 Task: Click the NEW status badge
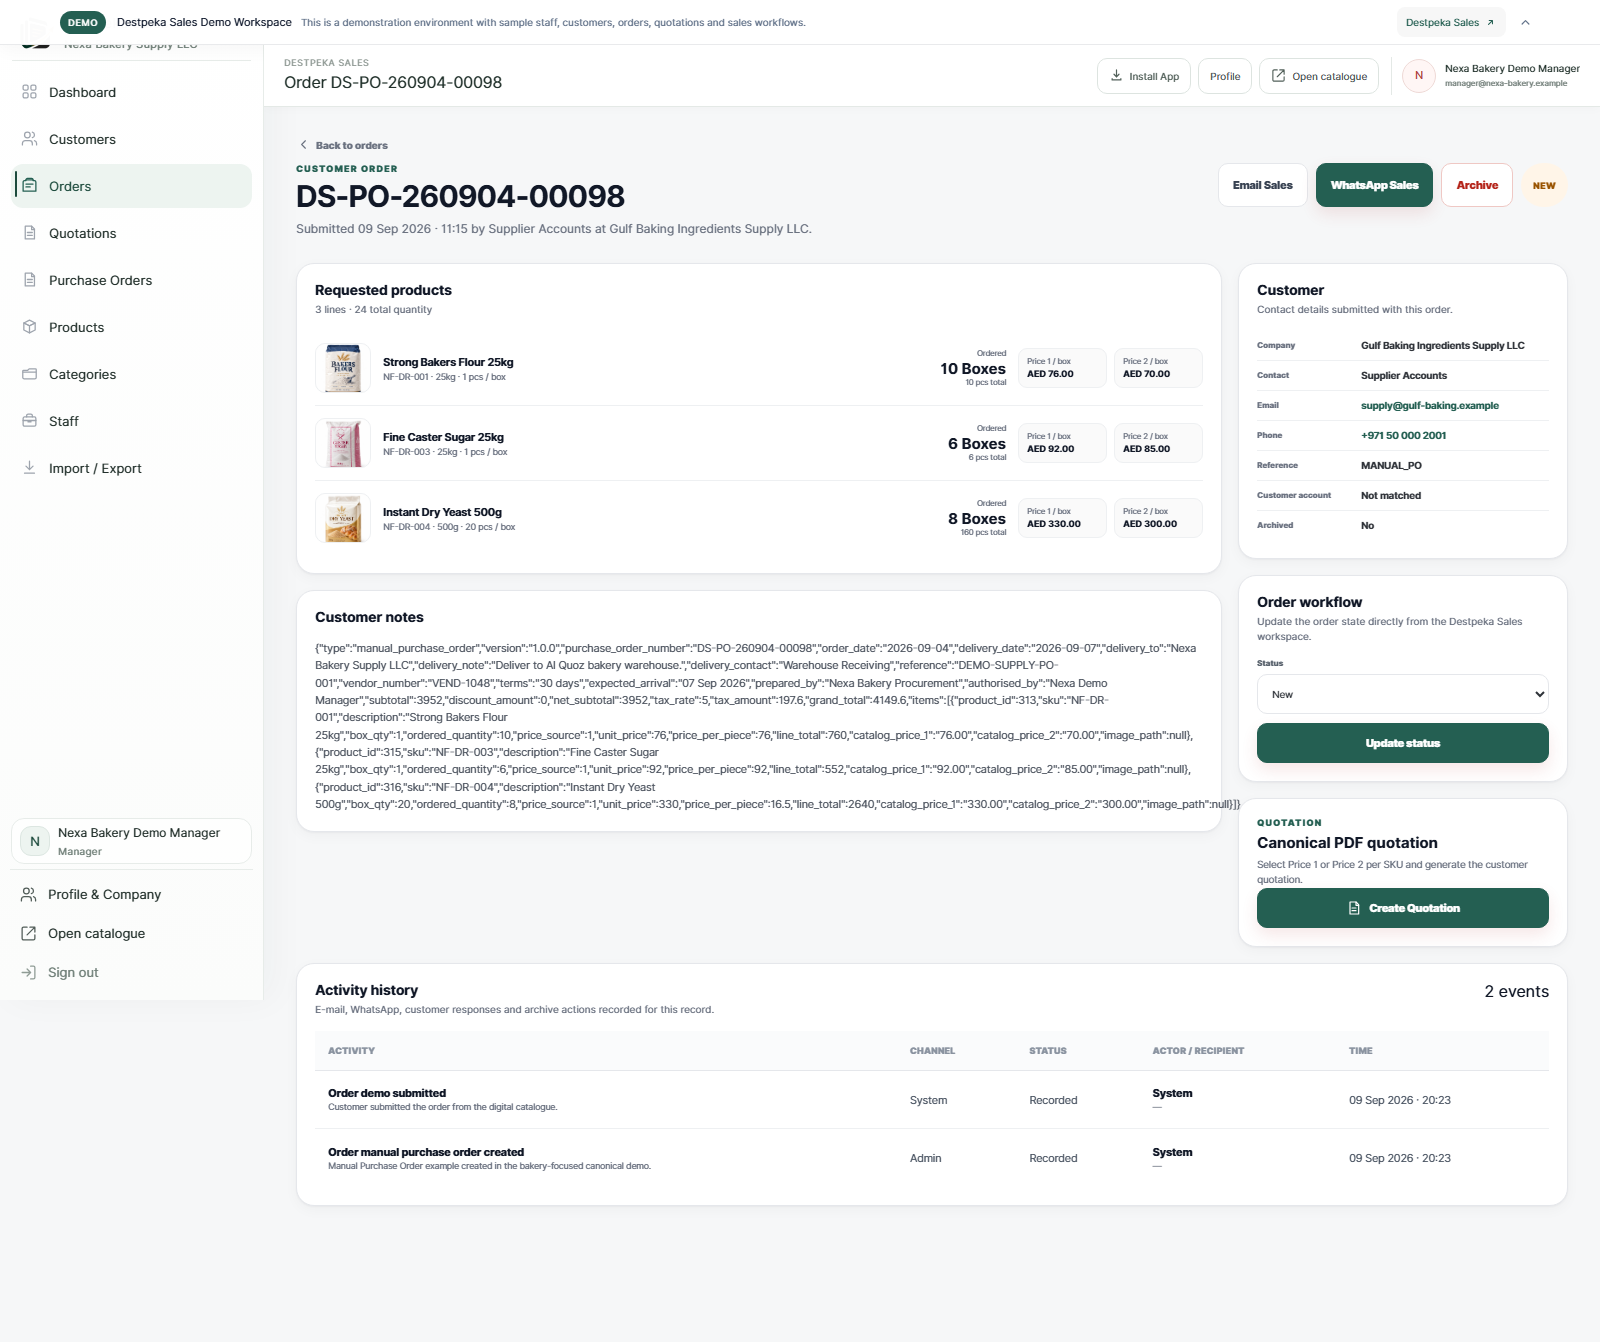[x=1543, y=185]
